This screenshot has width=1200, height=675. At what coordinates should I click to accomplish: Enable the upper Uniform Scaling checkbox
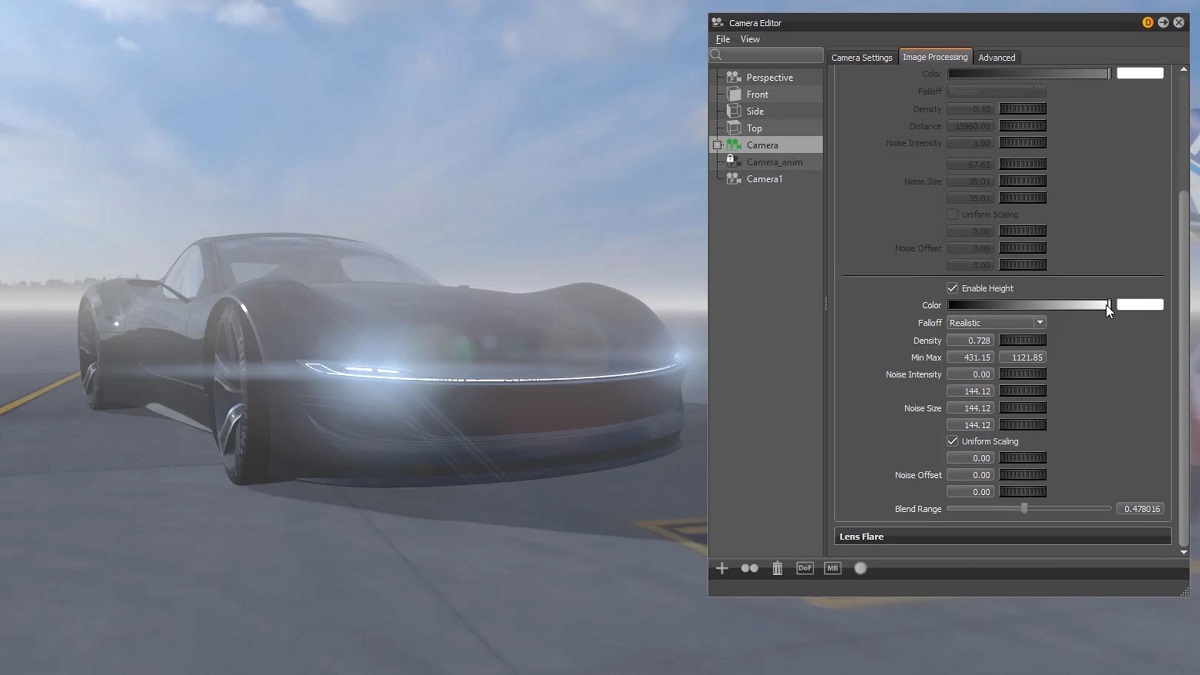coord(952,214)
